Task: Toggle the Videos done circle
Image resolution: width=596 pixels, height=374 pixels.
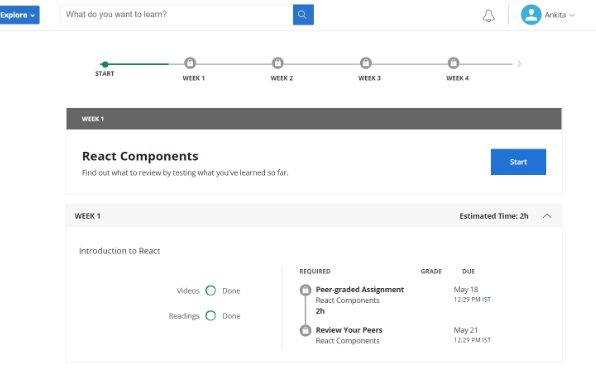Action: pos(211,291)
